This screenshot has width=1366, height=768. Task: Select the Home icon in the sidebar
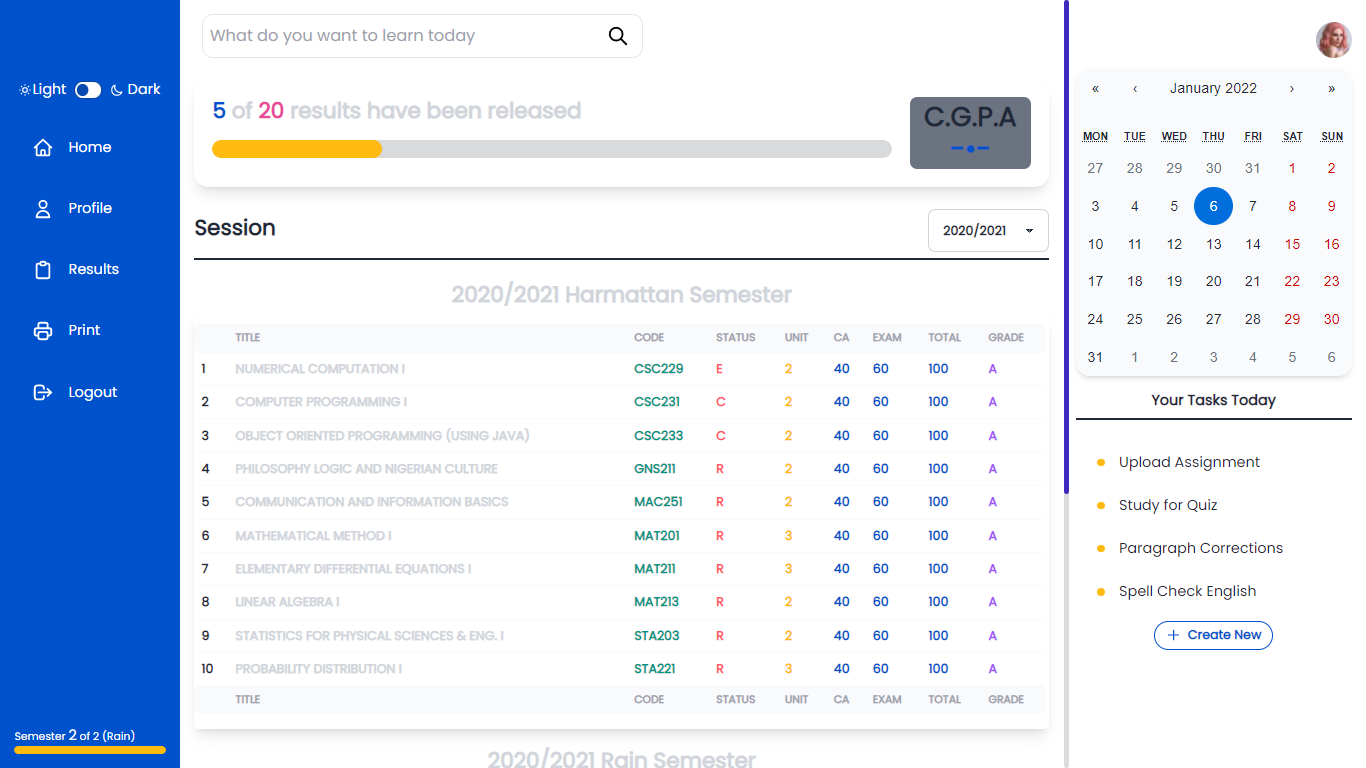(42, 146)
